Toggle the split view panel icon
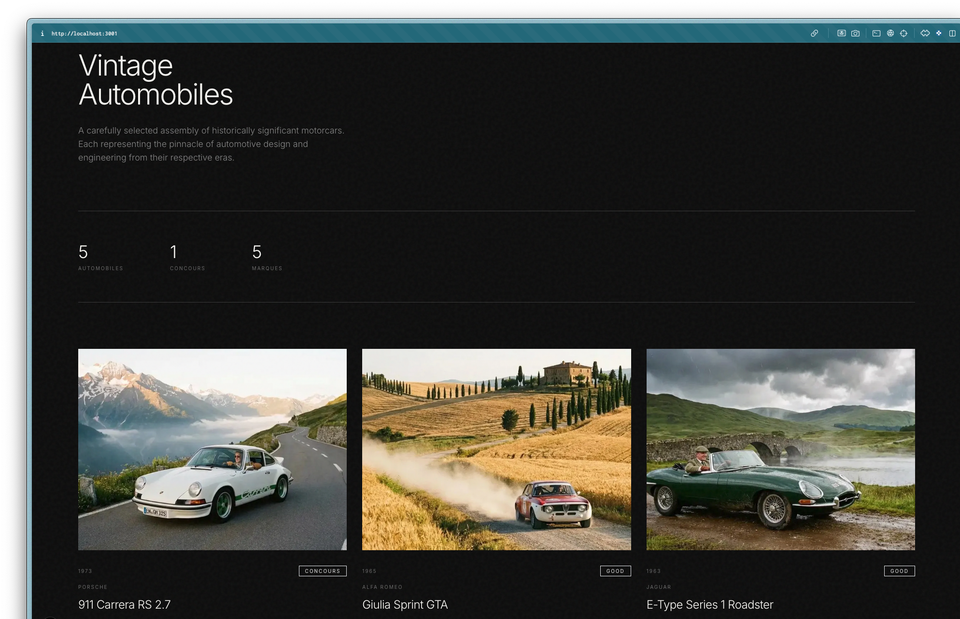The width and height of the screenshot is (960, 619). (x=952, y=33)
